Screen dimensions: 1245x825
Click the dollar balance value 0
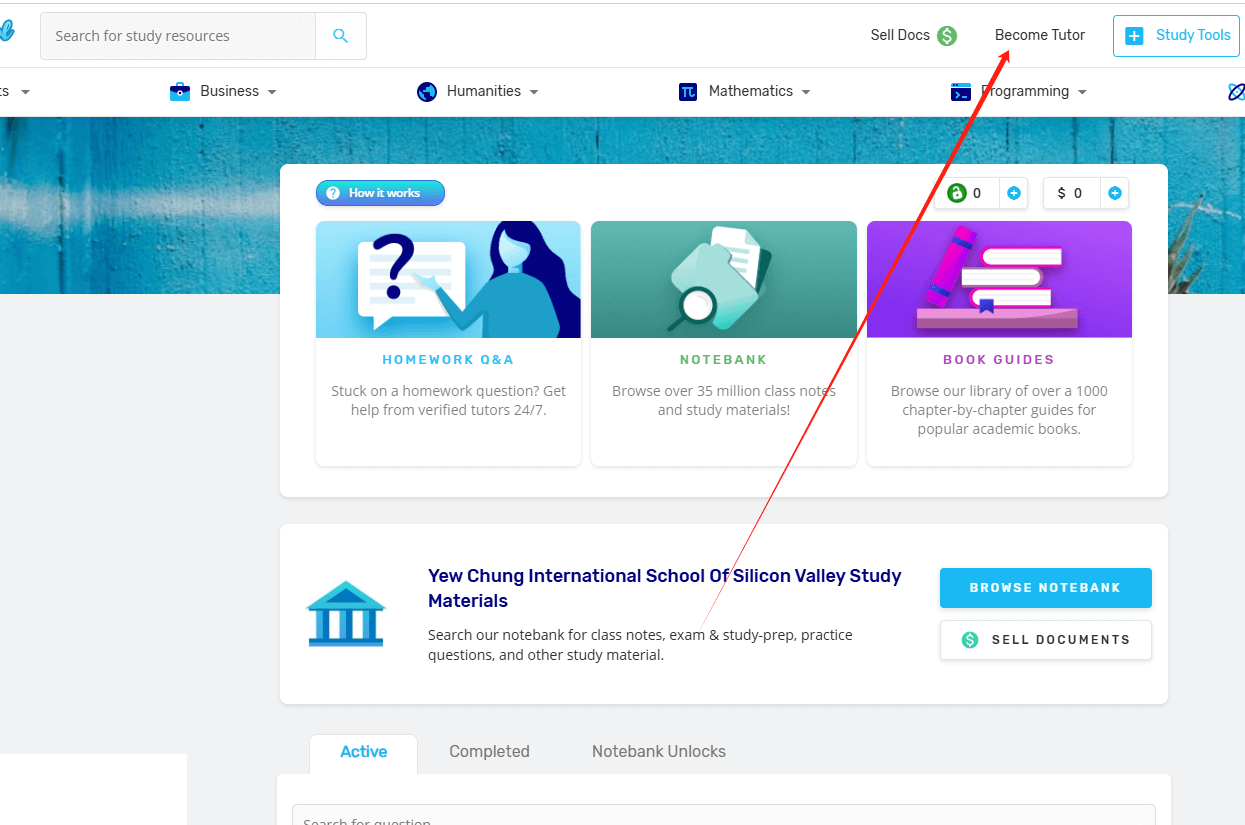tap(1077, 193)
